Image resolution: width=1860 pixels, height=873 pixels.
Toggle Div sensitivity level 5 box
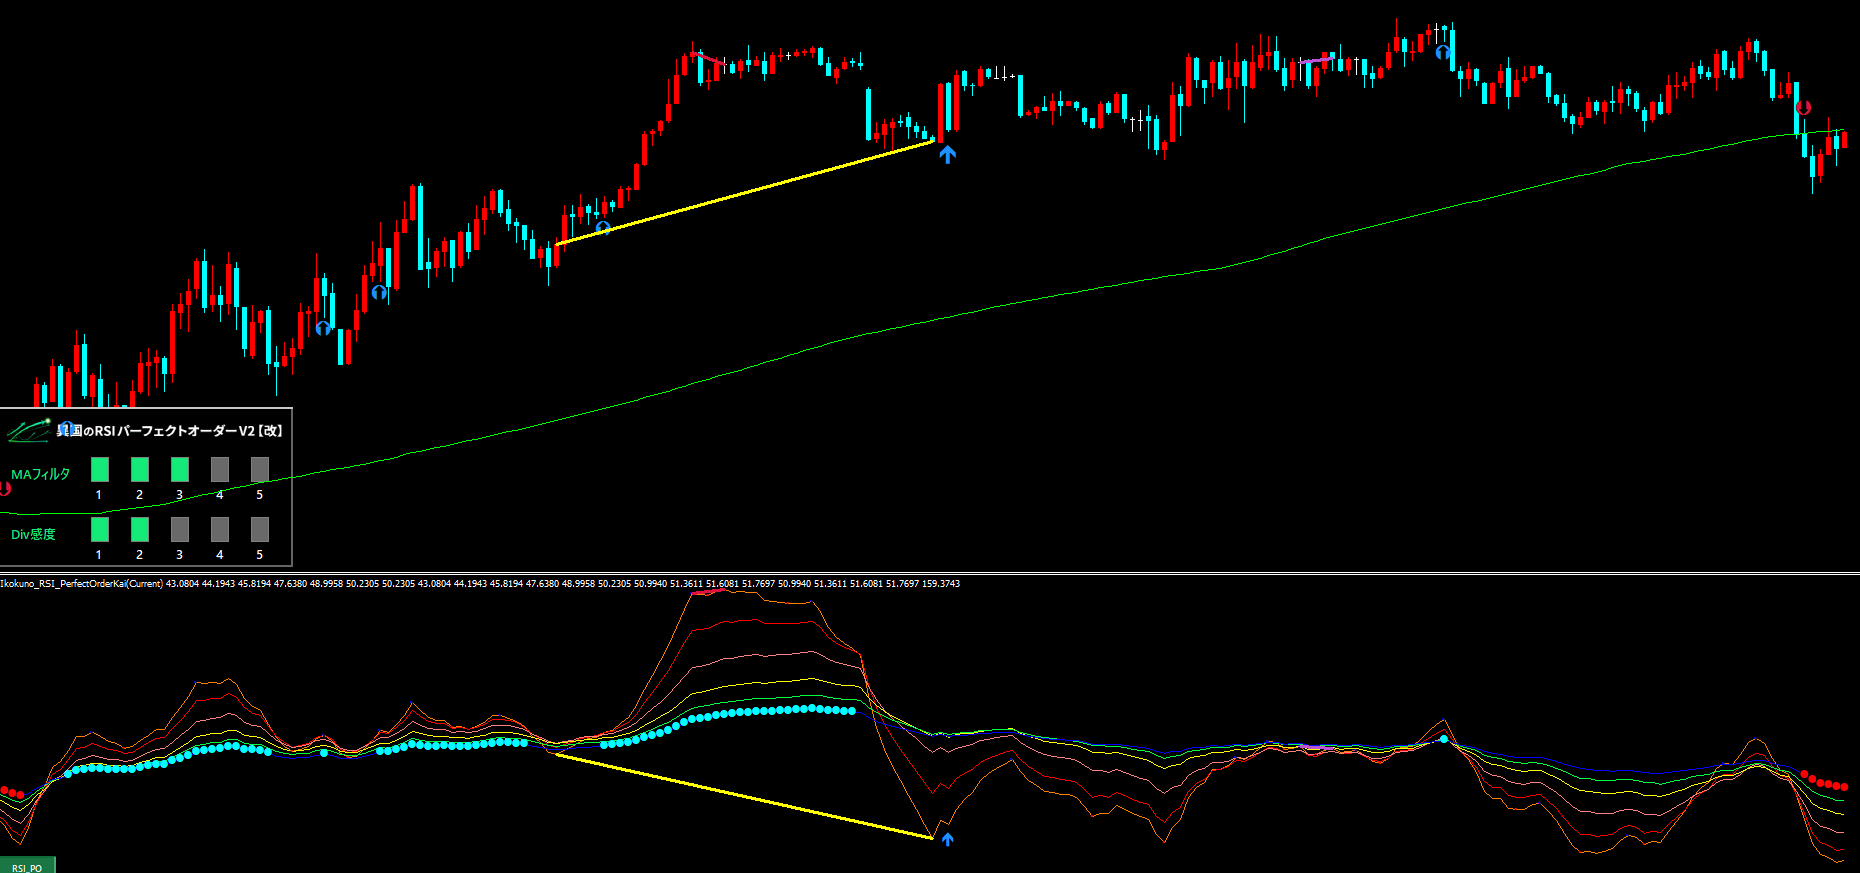260,529
